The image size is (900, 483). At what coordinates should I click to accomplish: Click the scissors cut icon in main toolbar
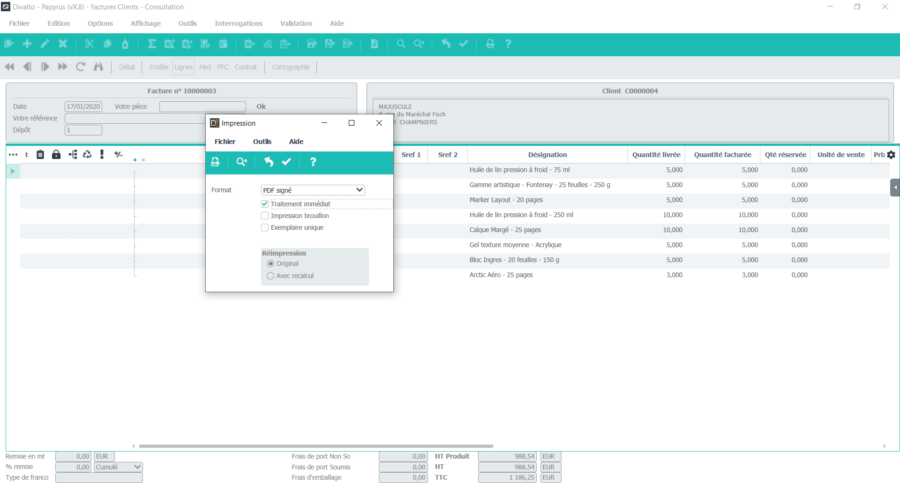pyautogui.click(x=89, y=44)
